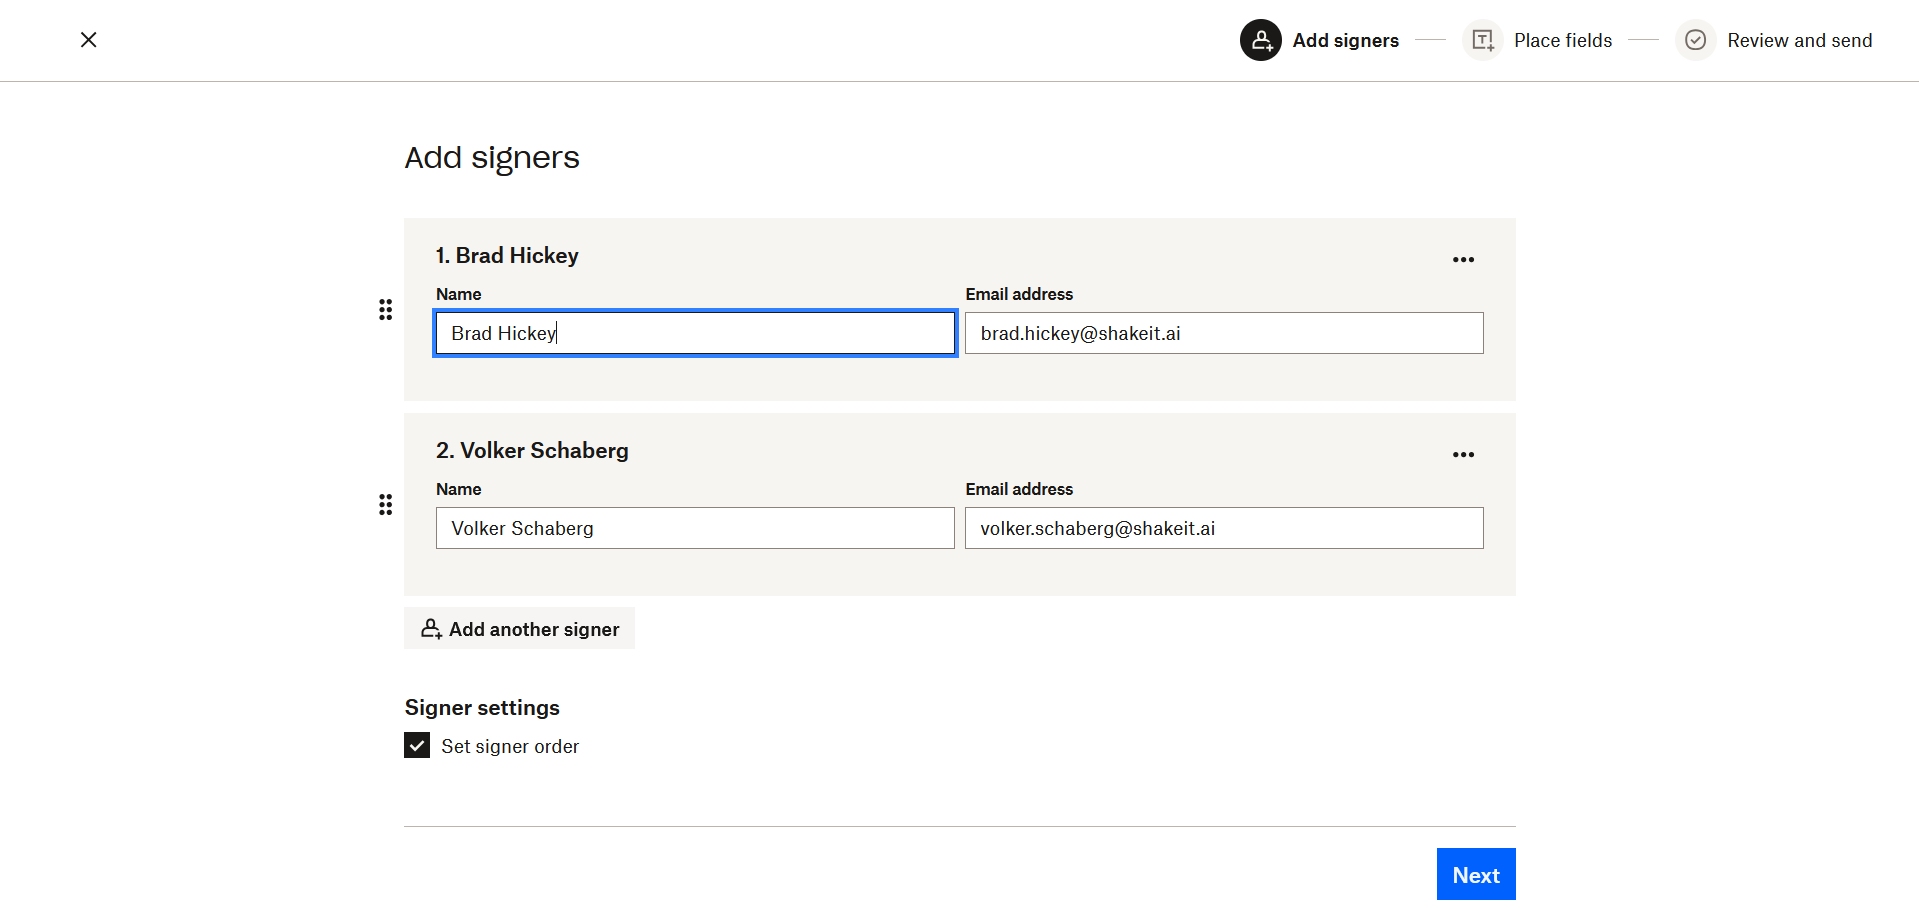Screen dimensions: 1919x908
Task: Click the Add signers page title
Action: click(x=492, y=158)
